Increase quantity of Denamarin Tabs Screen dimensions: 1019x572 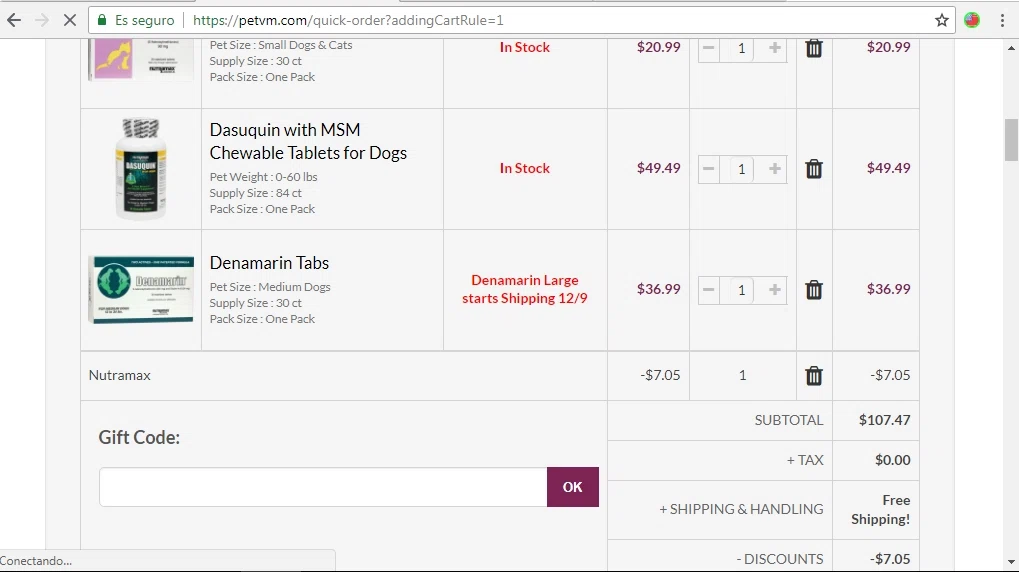click(x=775, y=290)
